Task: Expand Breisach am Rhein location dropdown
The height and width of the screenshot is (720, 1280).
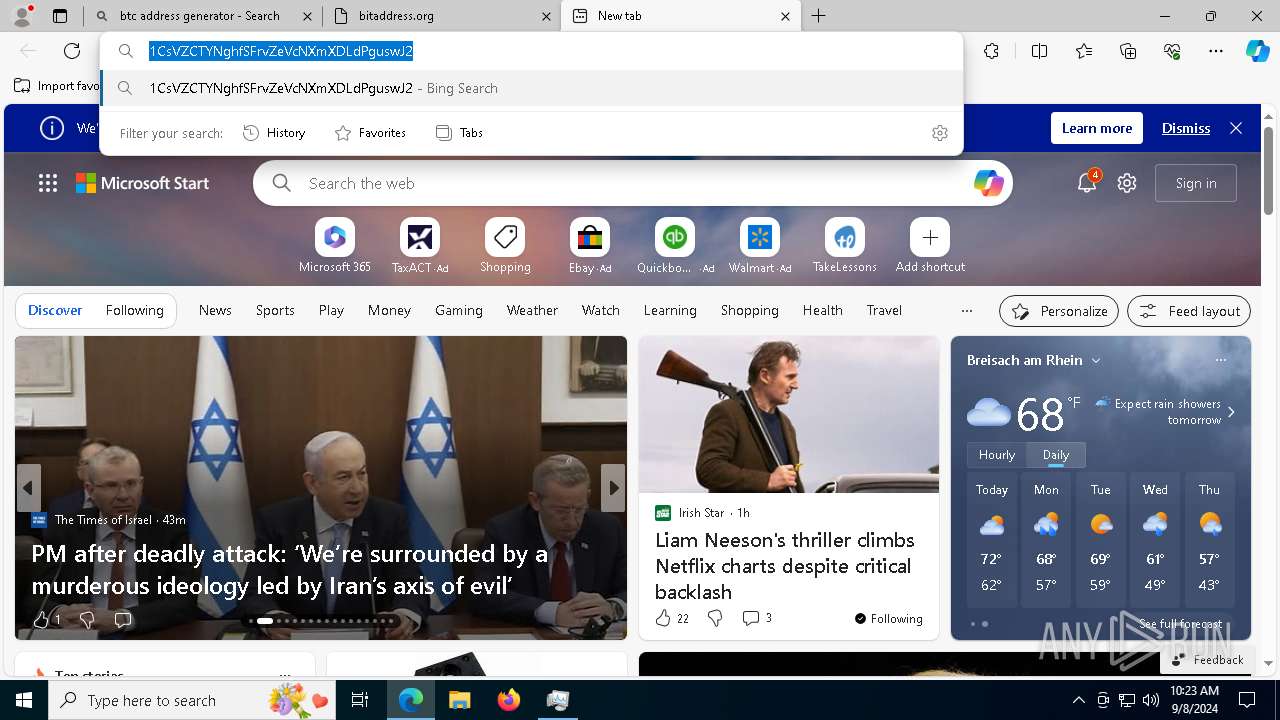Action: pos(1096,360)
